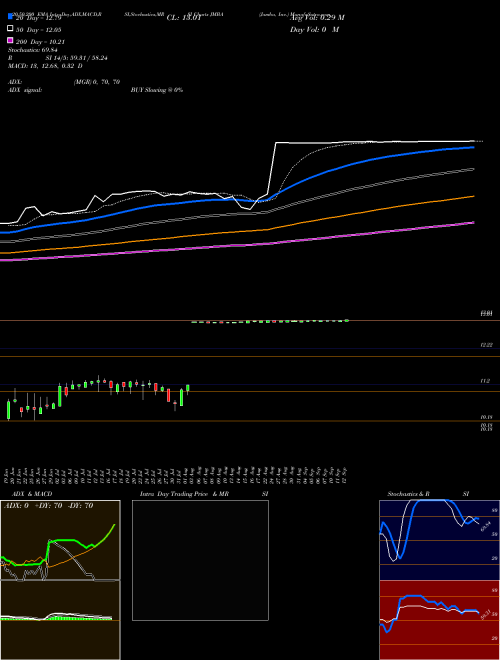Click the 'Avg Vol: 0.29 M' text
The width and height of the screenshot is (500, 660).
click(x=317, y=18)
